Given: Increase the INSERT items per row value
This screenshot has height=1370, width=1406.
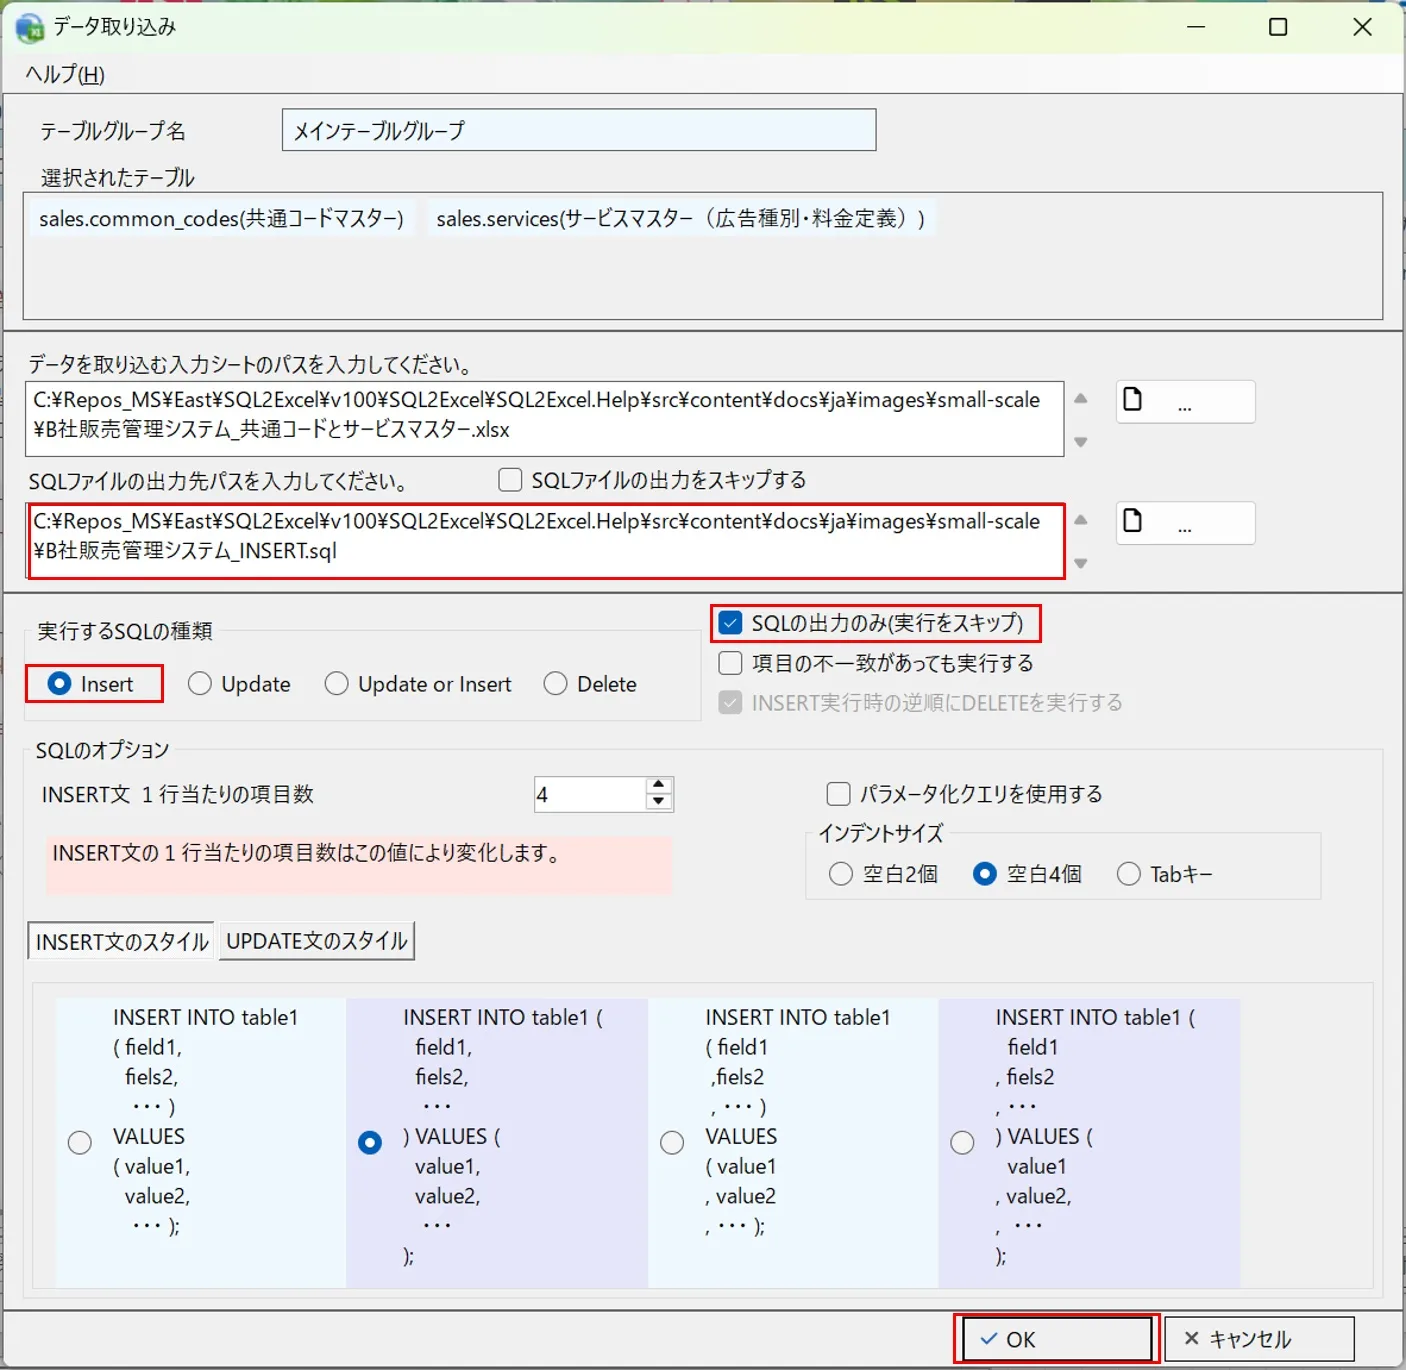Looking at the screenshot, I should click(x=658, y=785).
